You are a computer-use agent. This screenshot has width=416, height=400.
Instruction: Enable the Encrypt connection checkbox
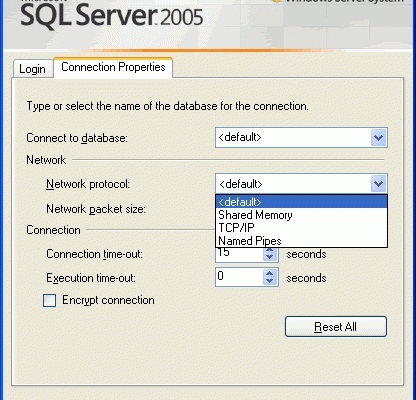point(49,300)
